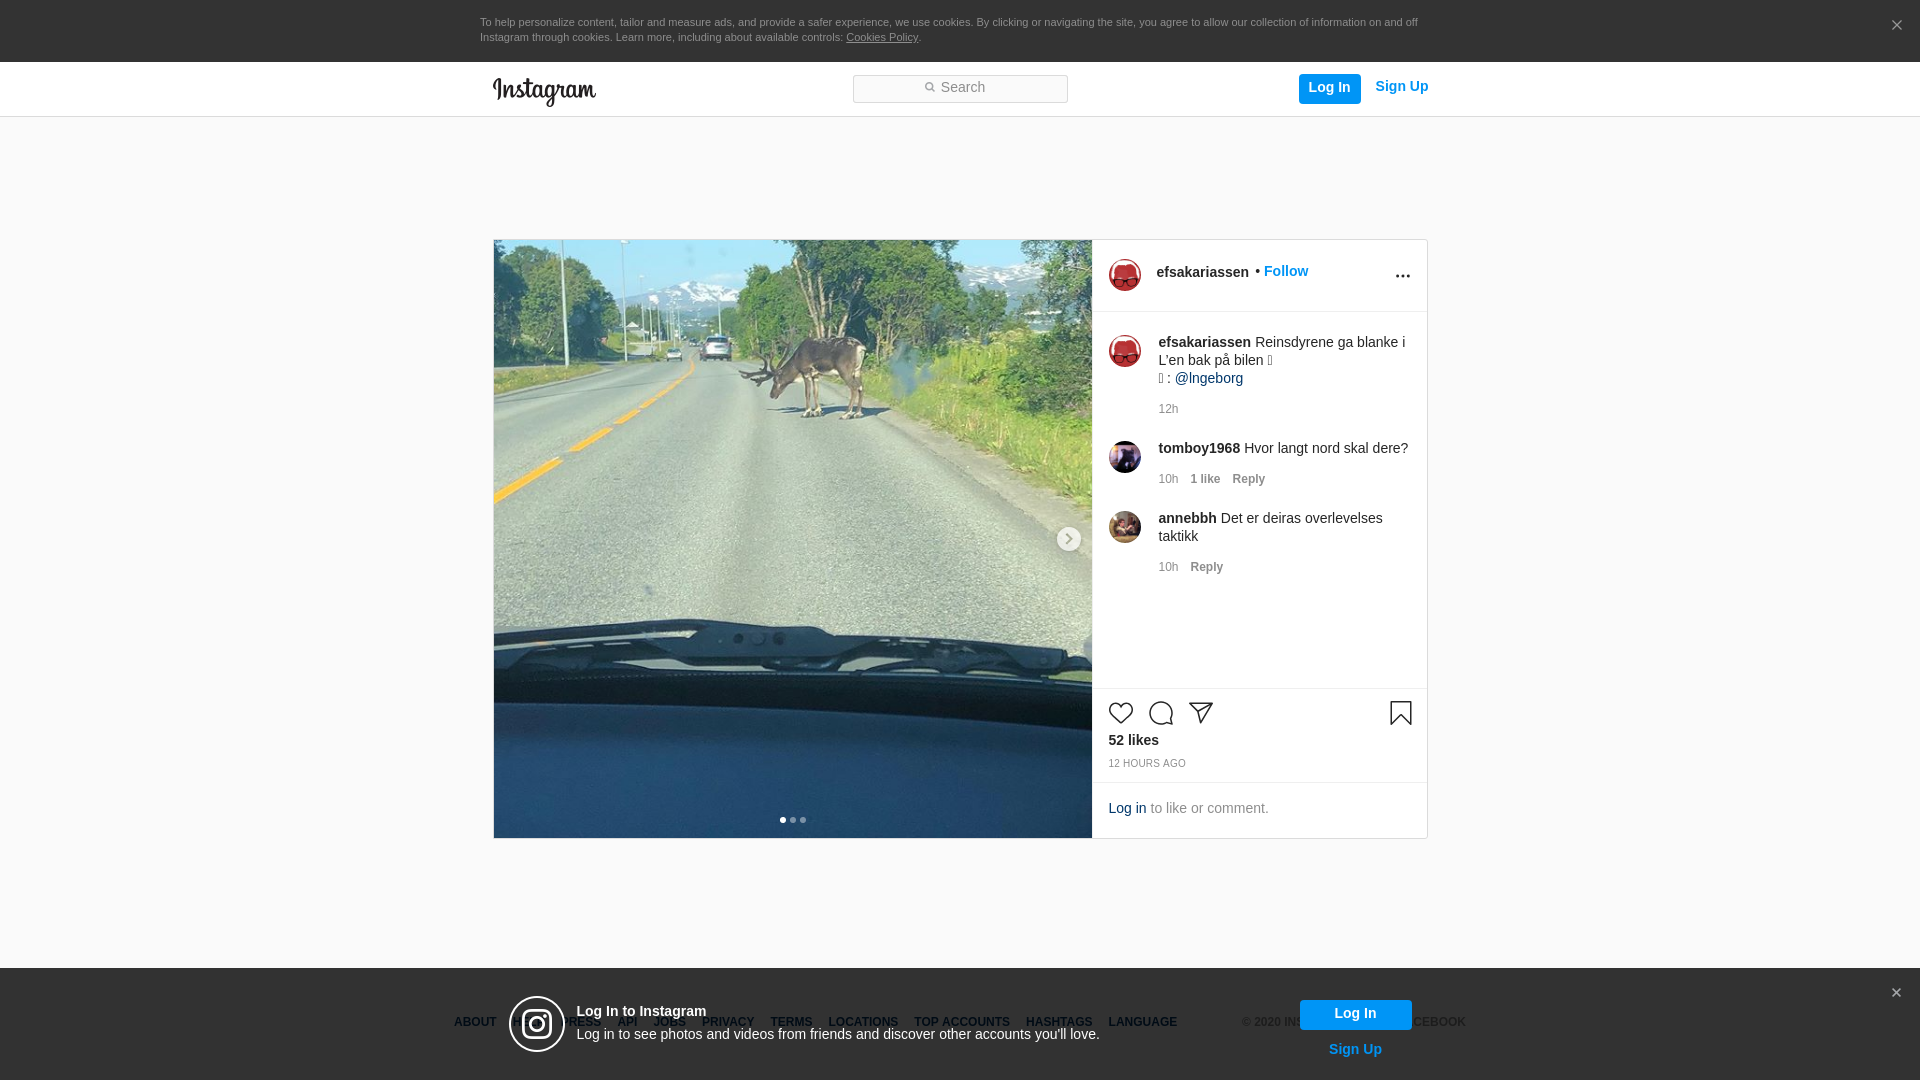Open the LOCATIONS footer link
This screenshot has width=1920, height=1080.
click(863, 1022)
